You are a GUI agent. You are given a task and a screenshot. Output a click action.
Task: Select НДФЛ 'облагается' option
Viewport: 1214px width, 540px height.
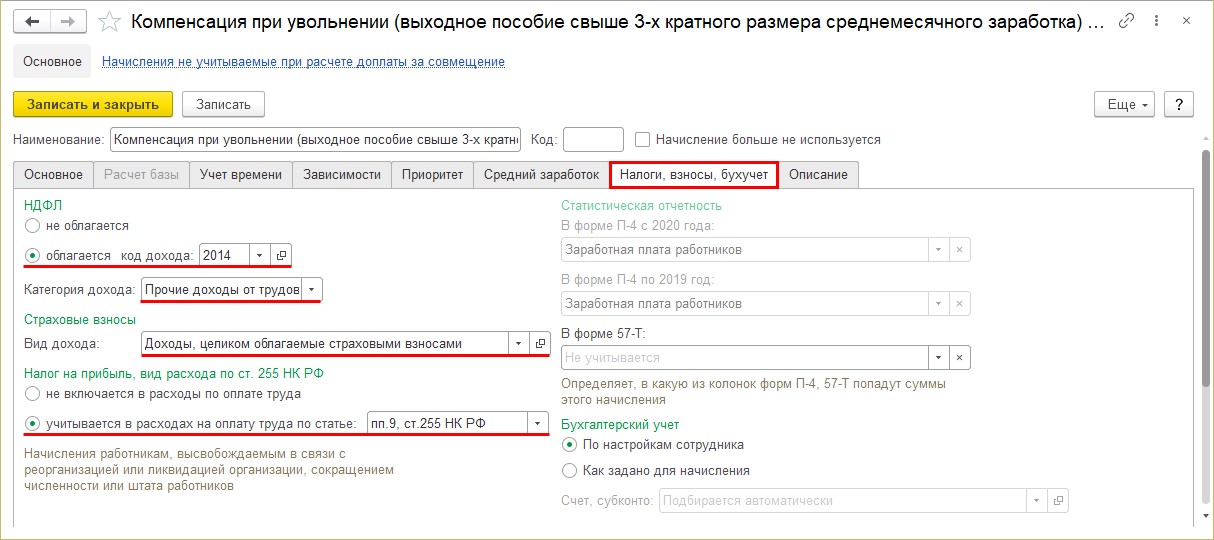[33, 255]
